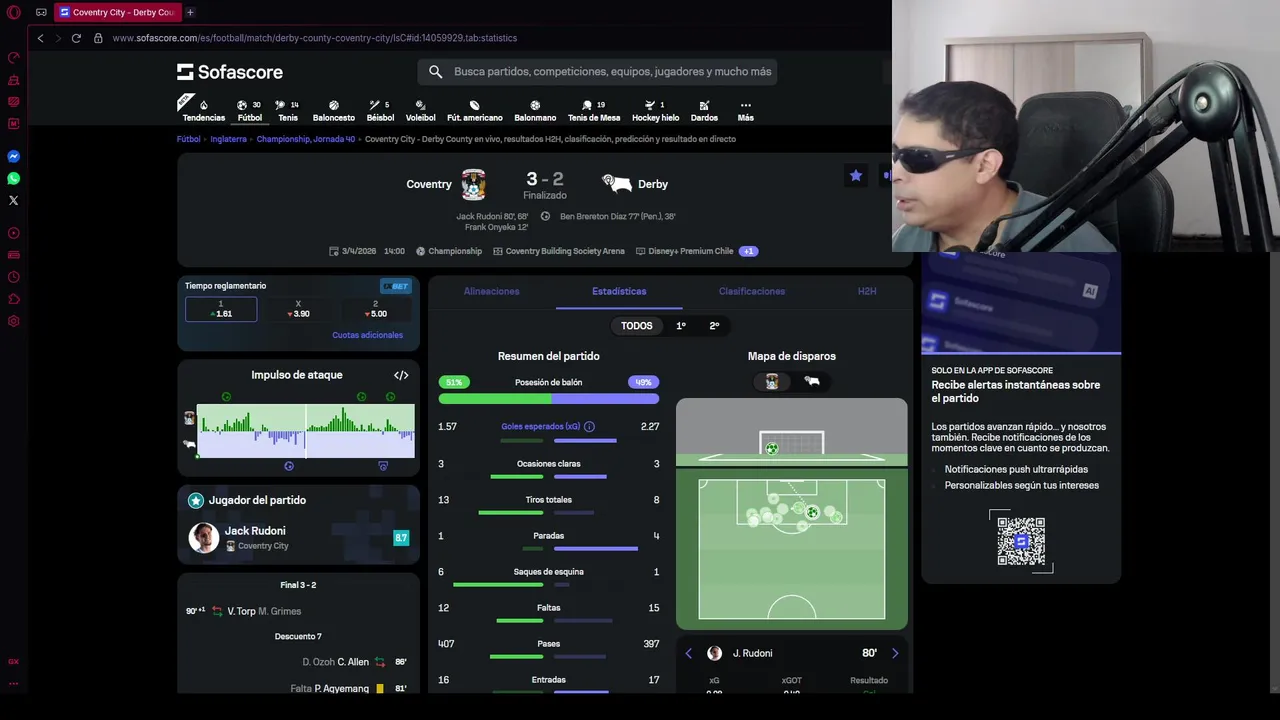Open the Tendencias menu item
Image resolution: width=1280 pixels, height=720 pixels.
click(x=203, y=110)
